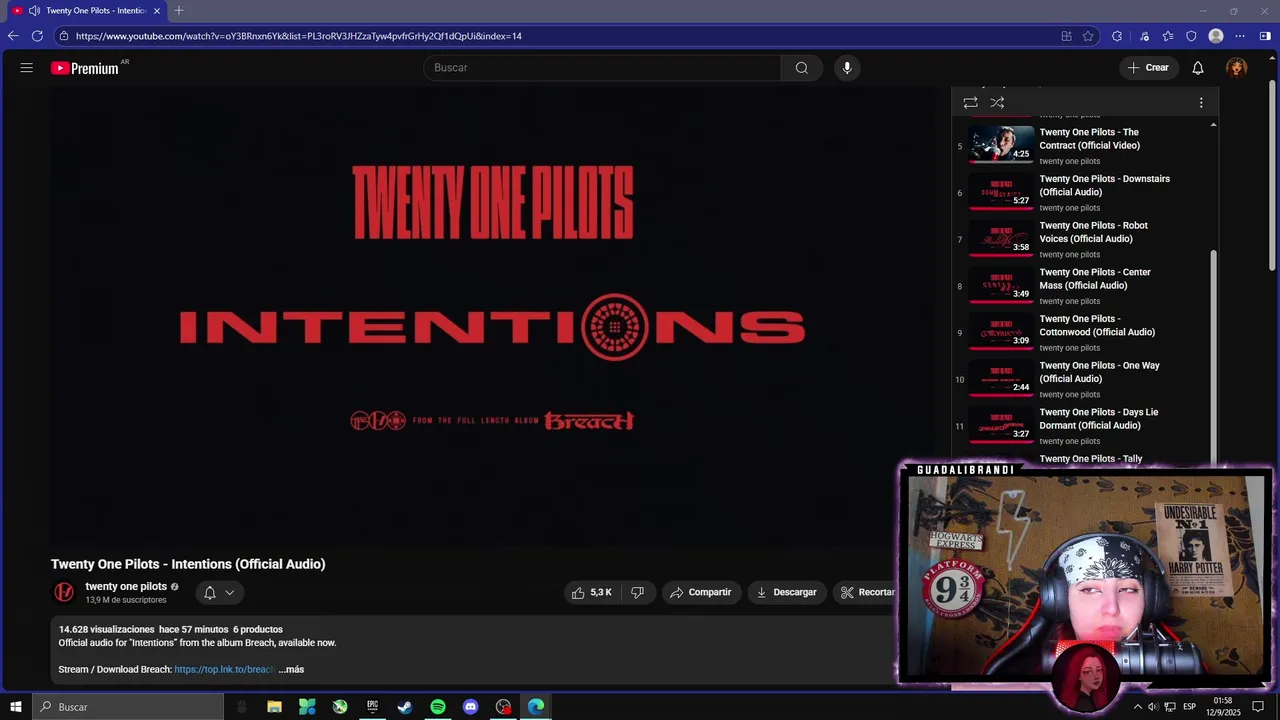Image resolution: width=1280 pixels, height=720 pixels.
Task: Open Spotify from taskbar
Action: point(438,707)
